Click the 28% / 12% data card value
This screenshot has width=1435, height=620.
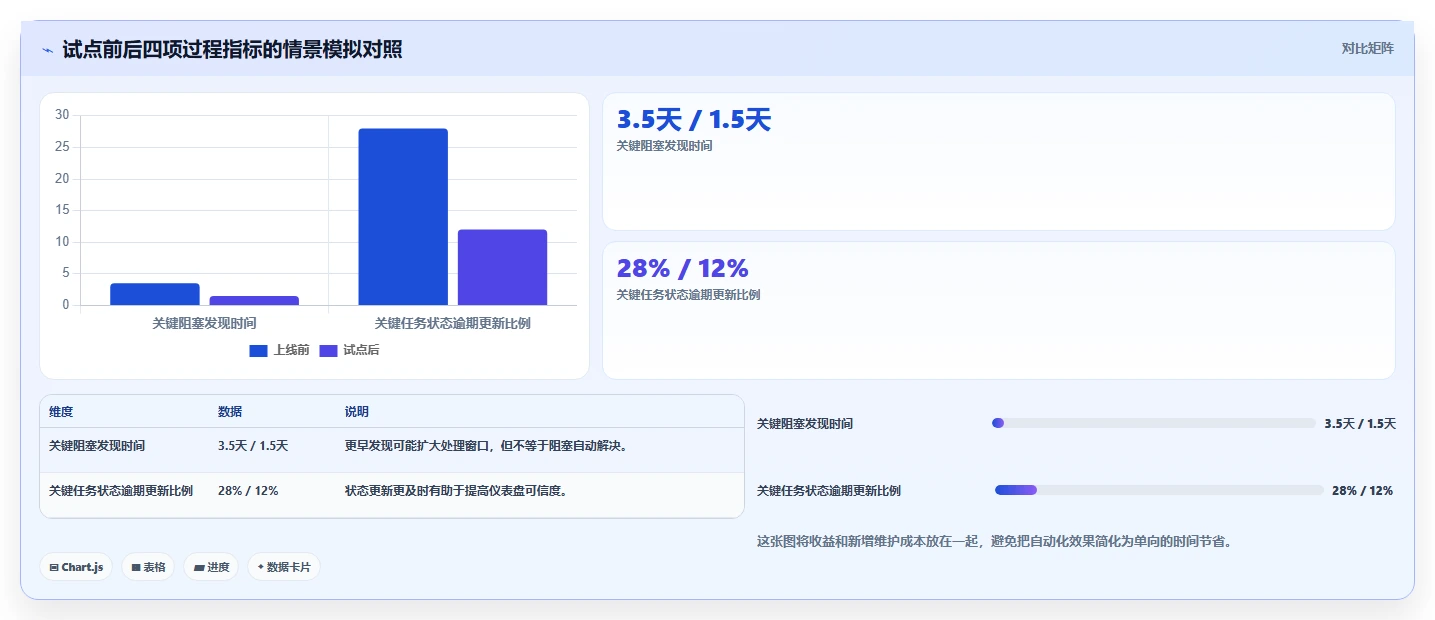(x=683, y=268)
